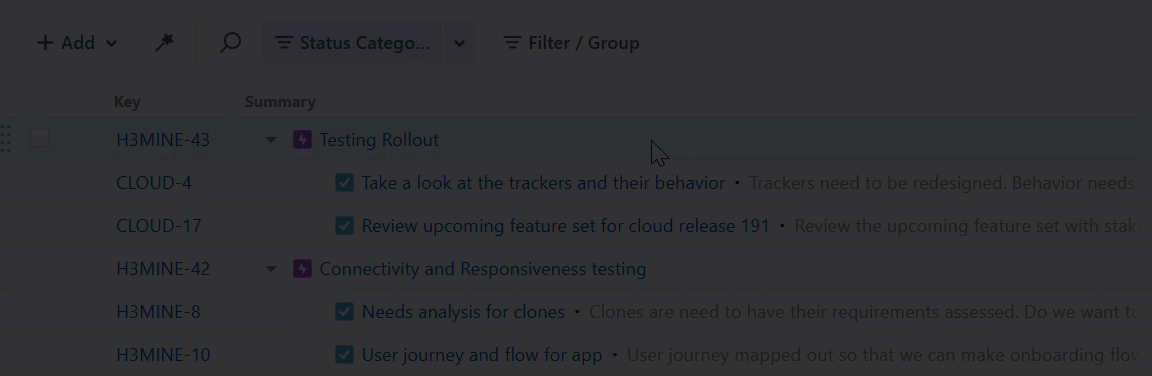Click the task icon for CLOUD-4
The height and width of the screenshot is (376, 1152).
(345, 183)
